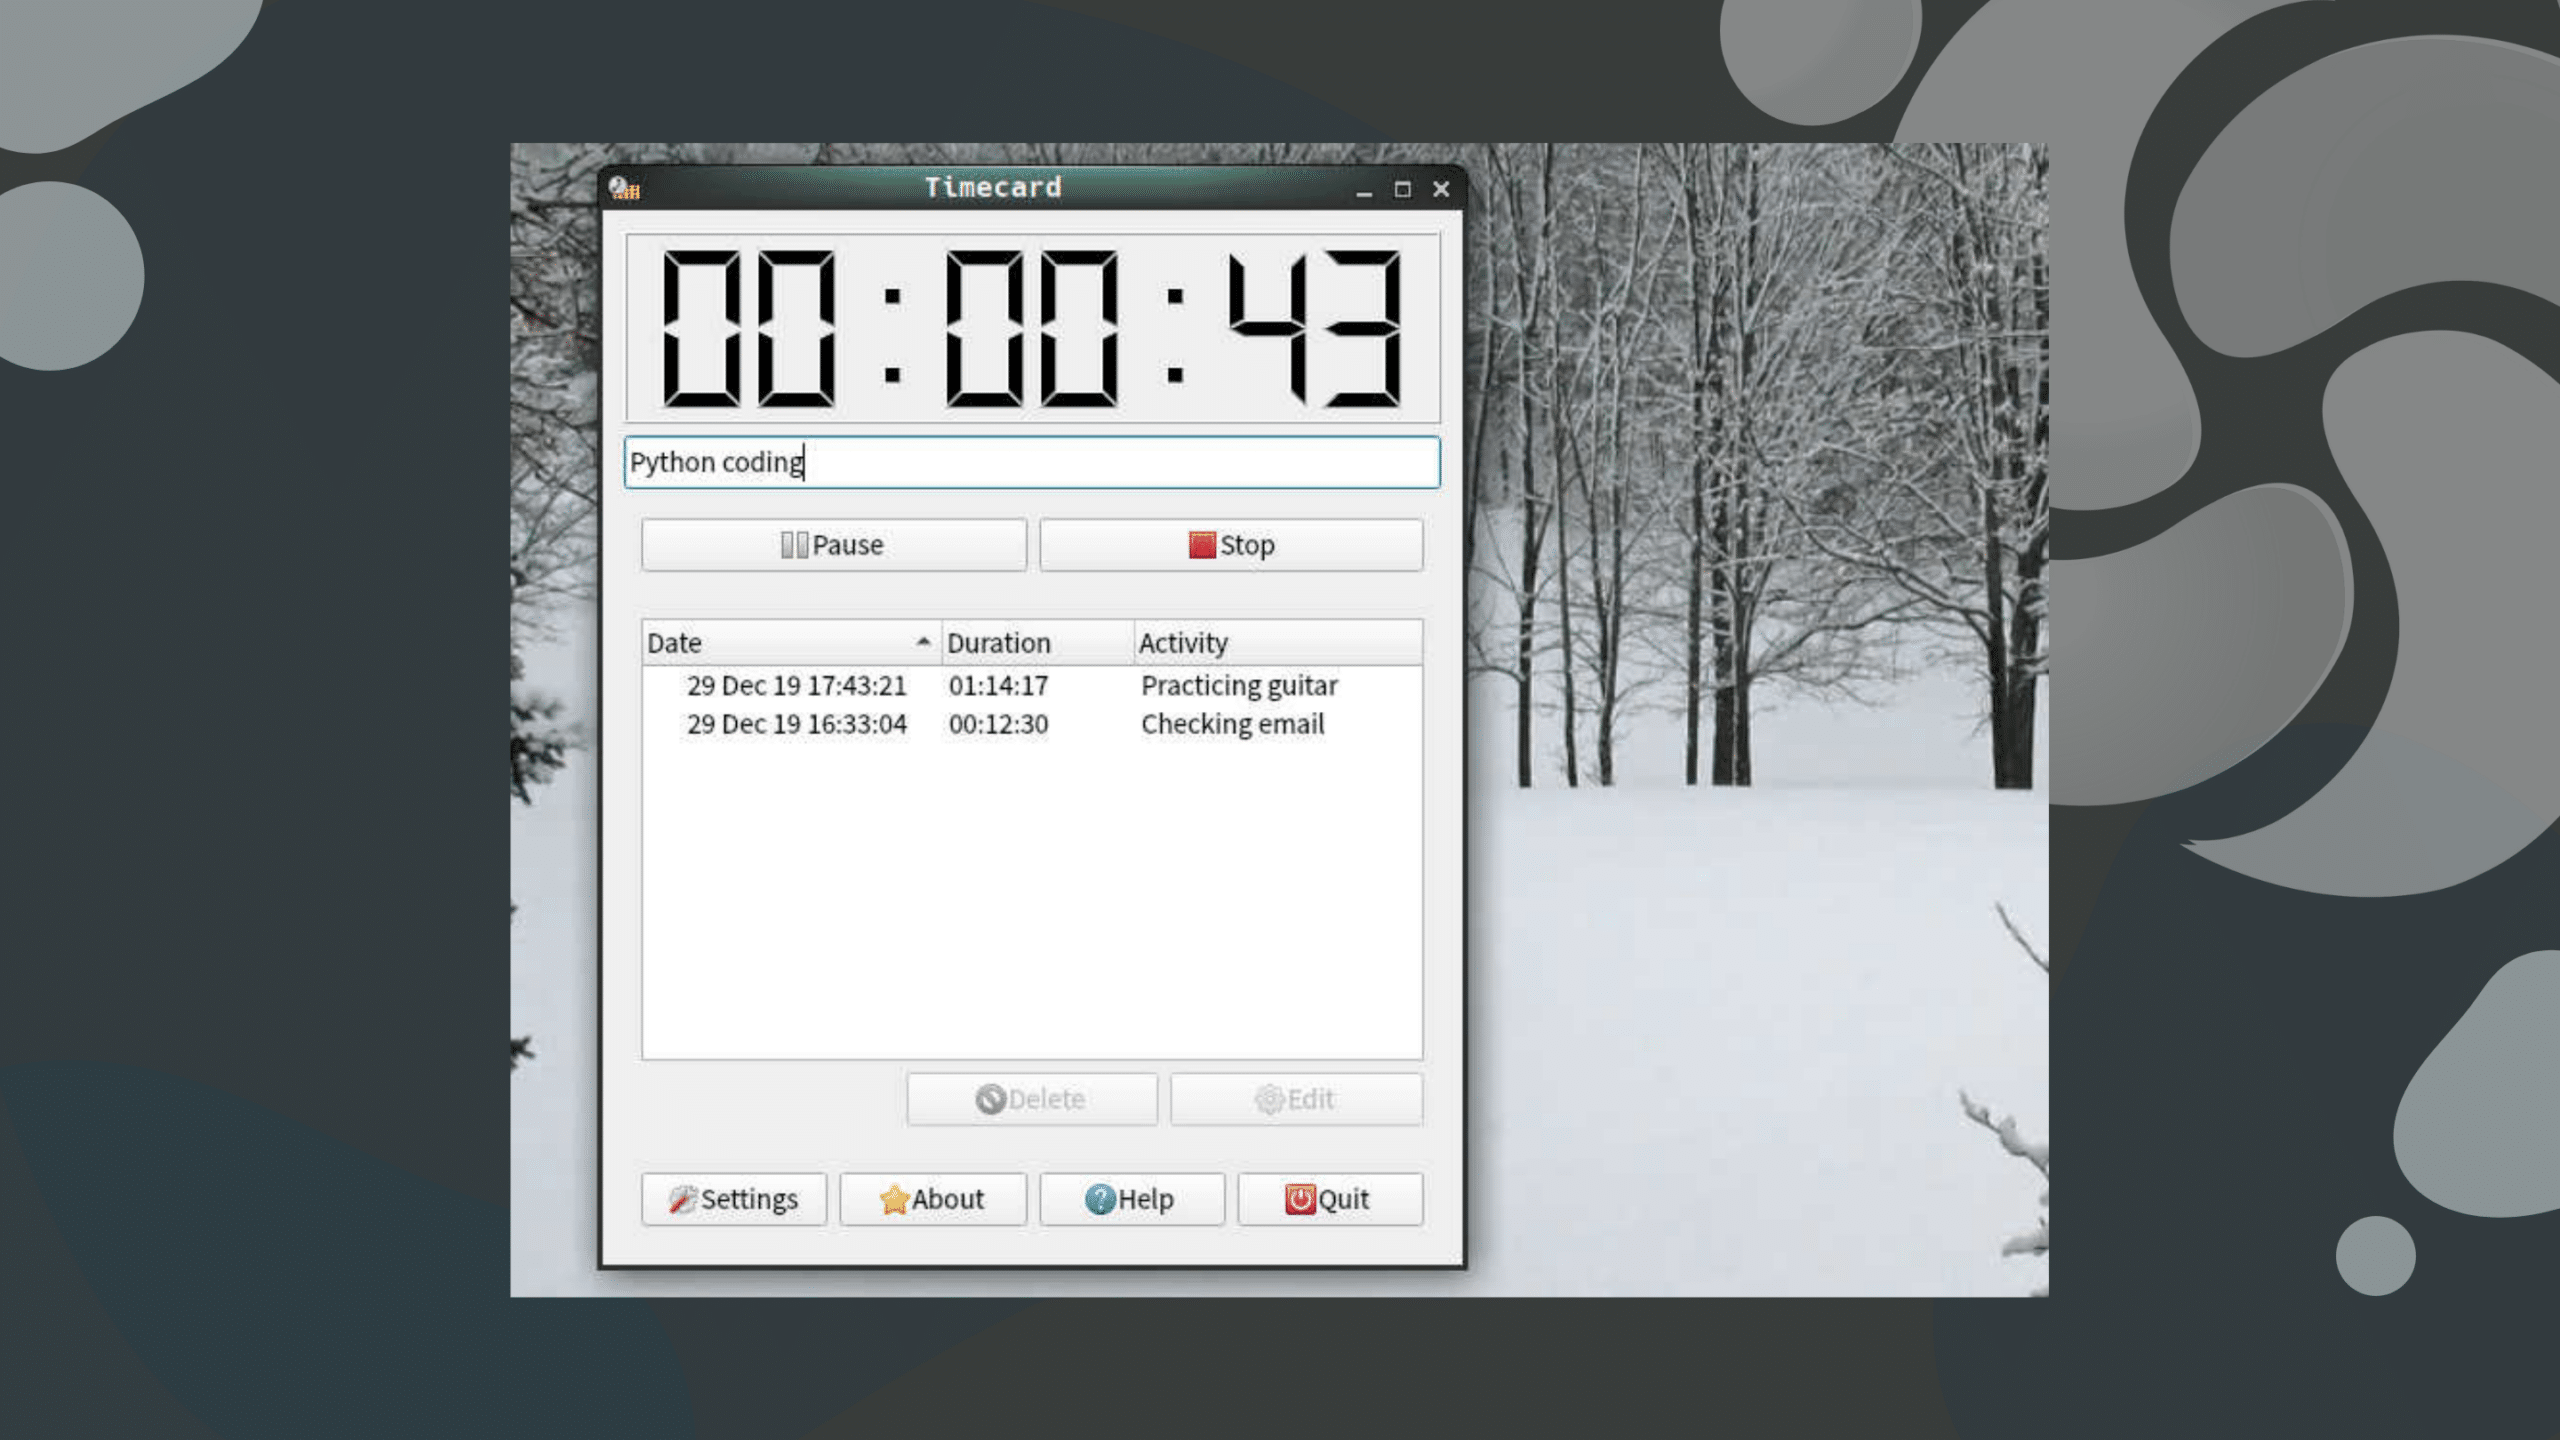
Task: Click the duration value '00:12:30'
Action: pyautogui.click(x=998, y=724)
